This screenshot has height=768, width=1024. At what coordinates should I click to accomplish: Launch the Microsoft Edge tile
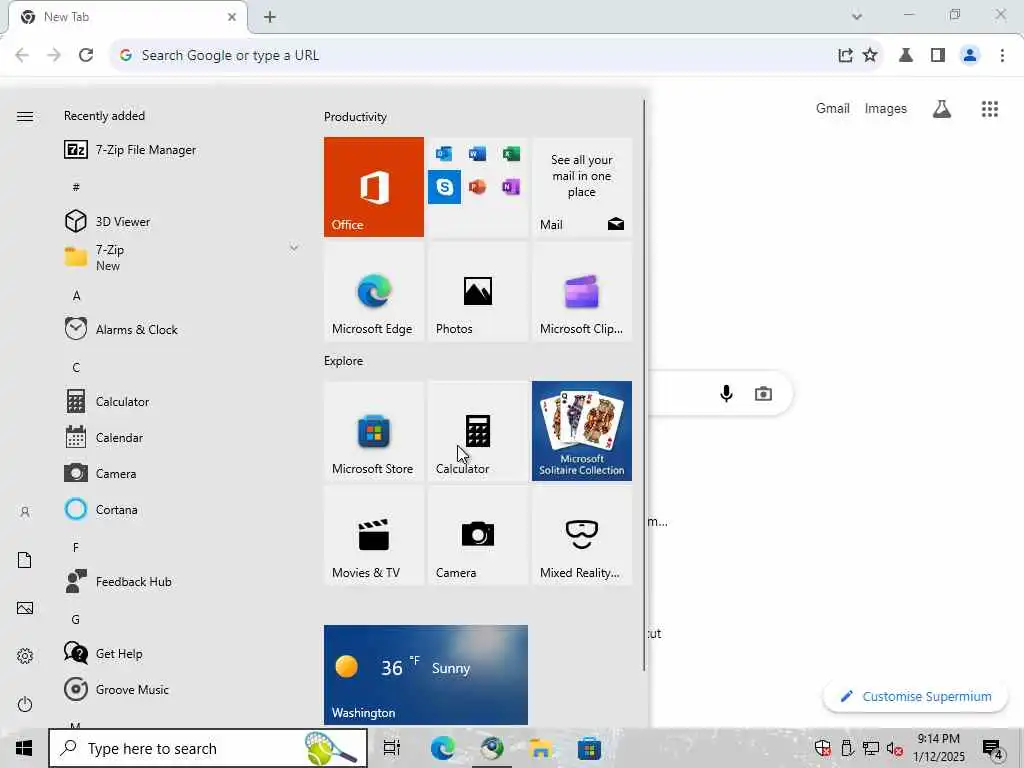[x=374, y=291]
